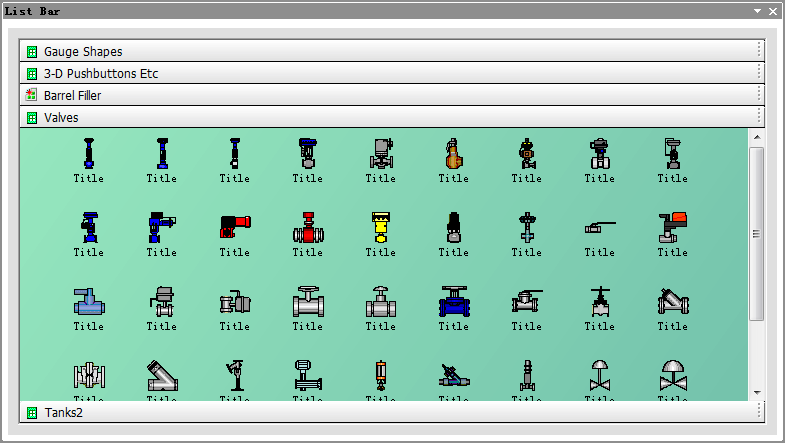Expand the Gauge Shapes category
This screenshot has height=443, width=785.
coord(84,51)
